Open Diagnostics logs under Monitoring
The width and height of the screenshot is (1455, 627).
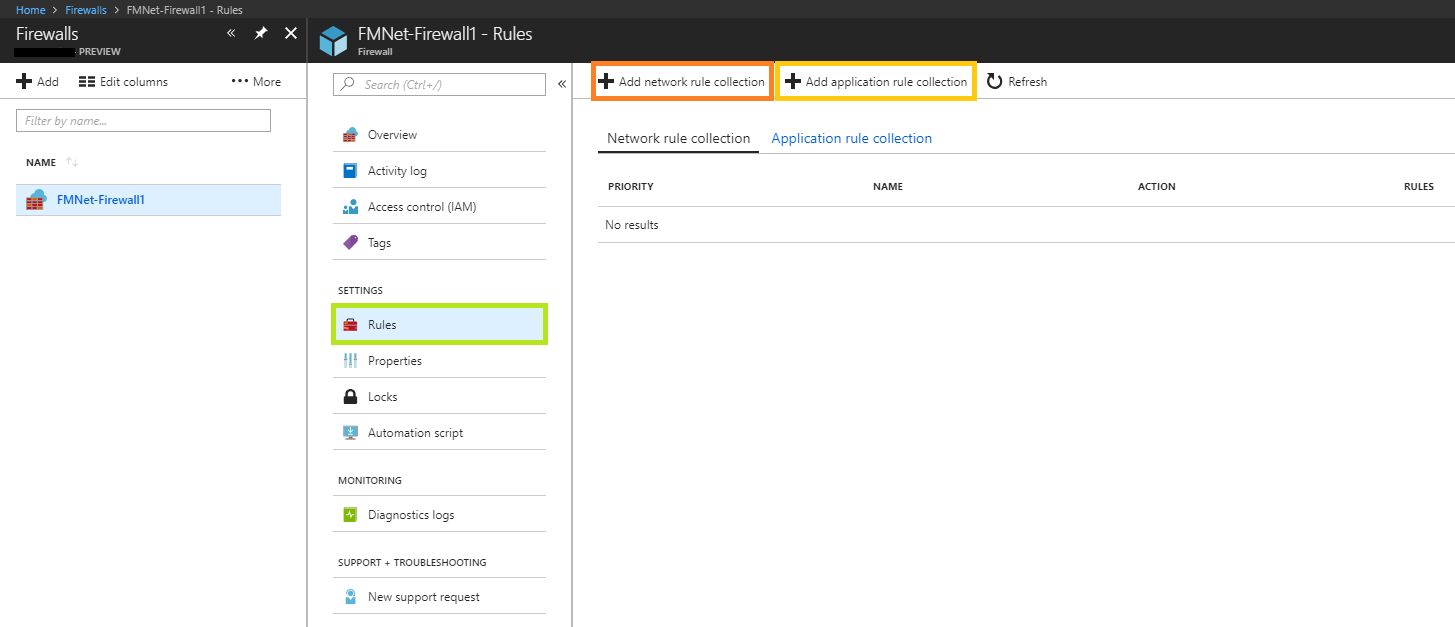click(440, 515)
